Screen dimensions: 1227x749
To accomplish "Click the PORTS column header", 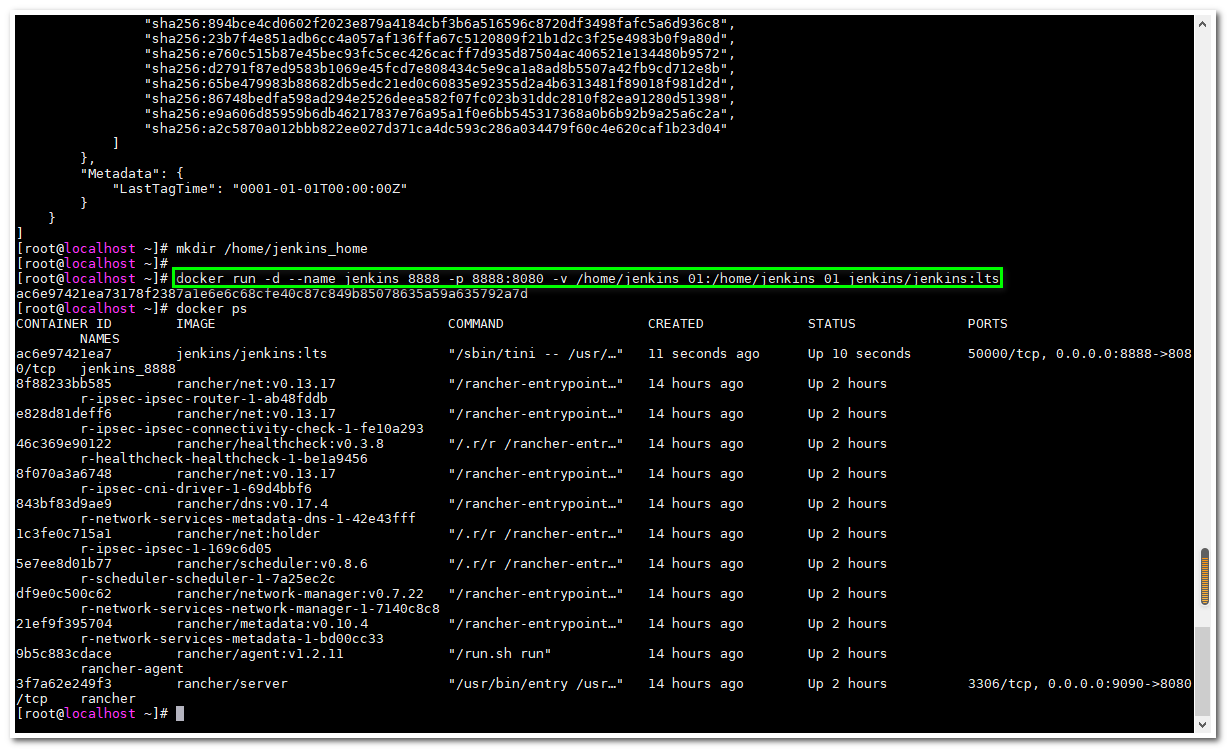I will [988, 323].
